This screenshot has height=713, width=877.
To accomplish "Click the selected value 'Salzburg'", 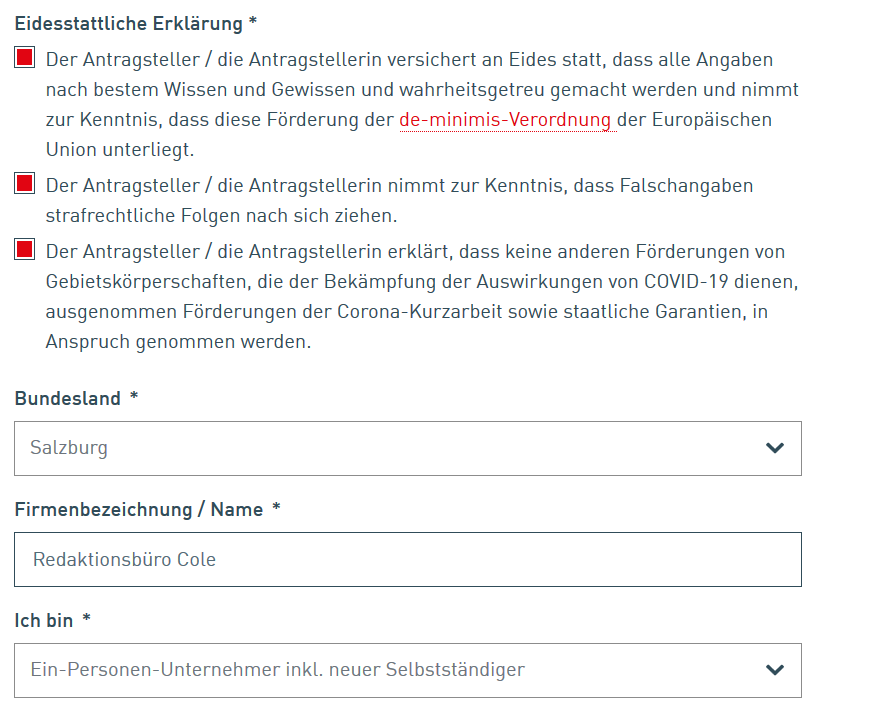I will click(x=69, y=448).
